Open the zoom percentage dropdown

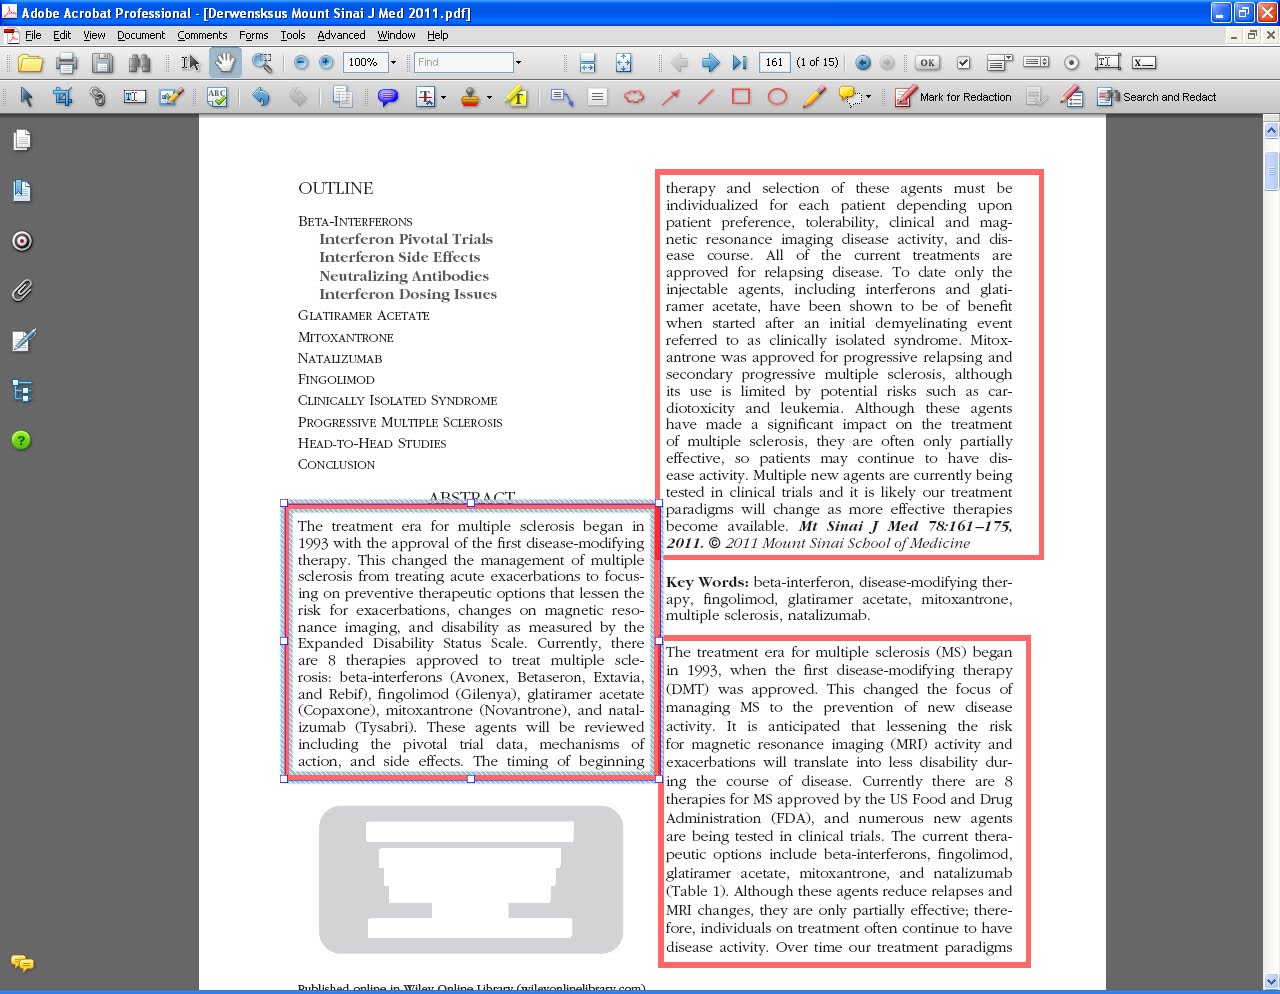click(x=393, y=63)
